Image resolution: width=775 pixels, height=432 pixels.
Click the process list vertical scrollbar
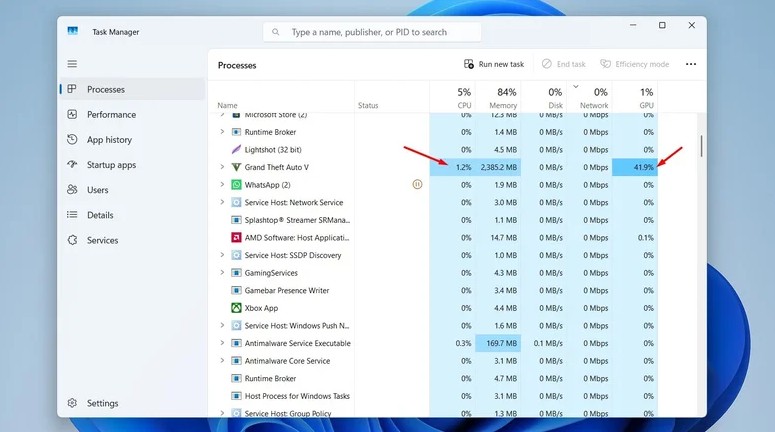[701, 146]
